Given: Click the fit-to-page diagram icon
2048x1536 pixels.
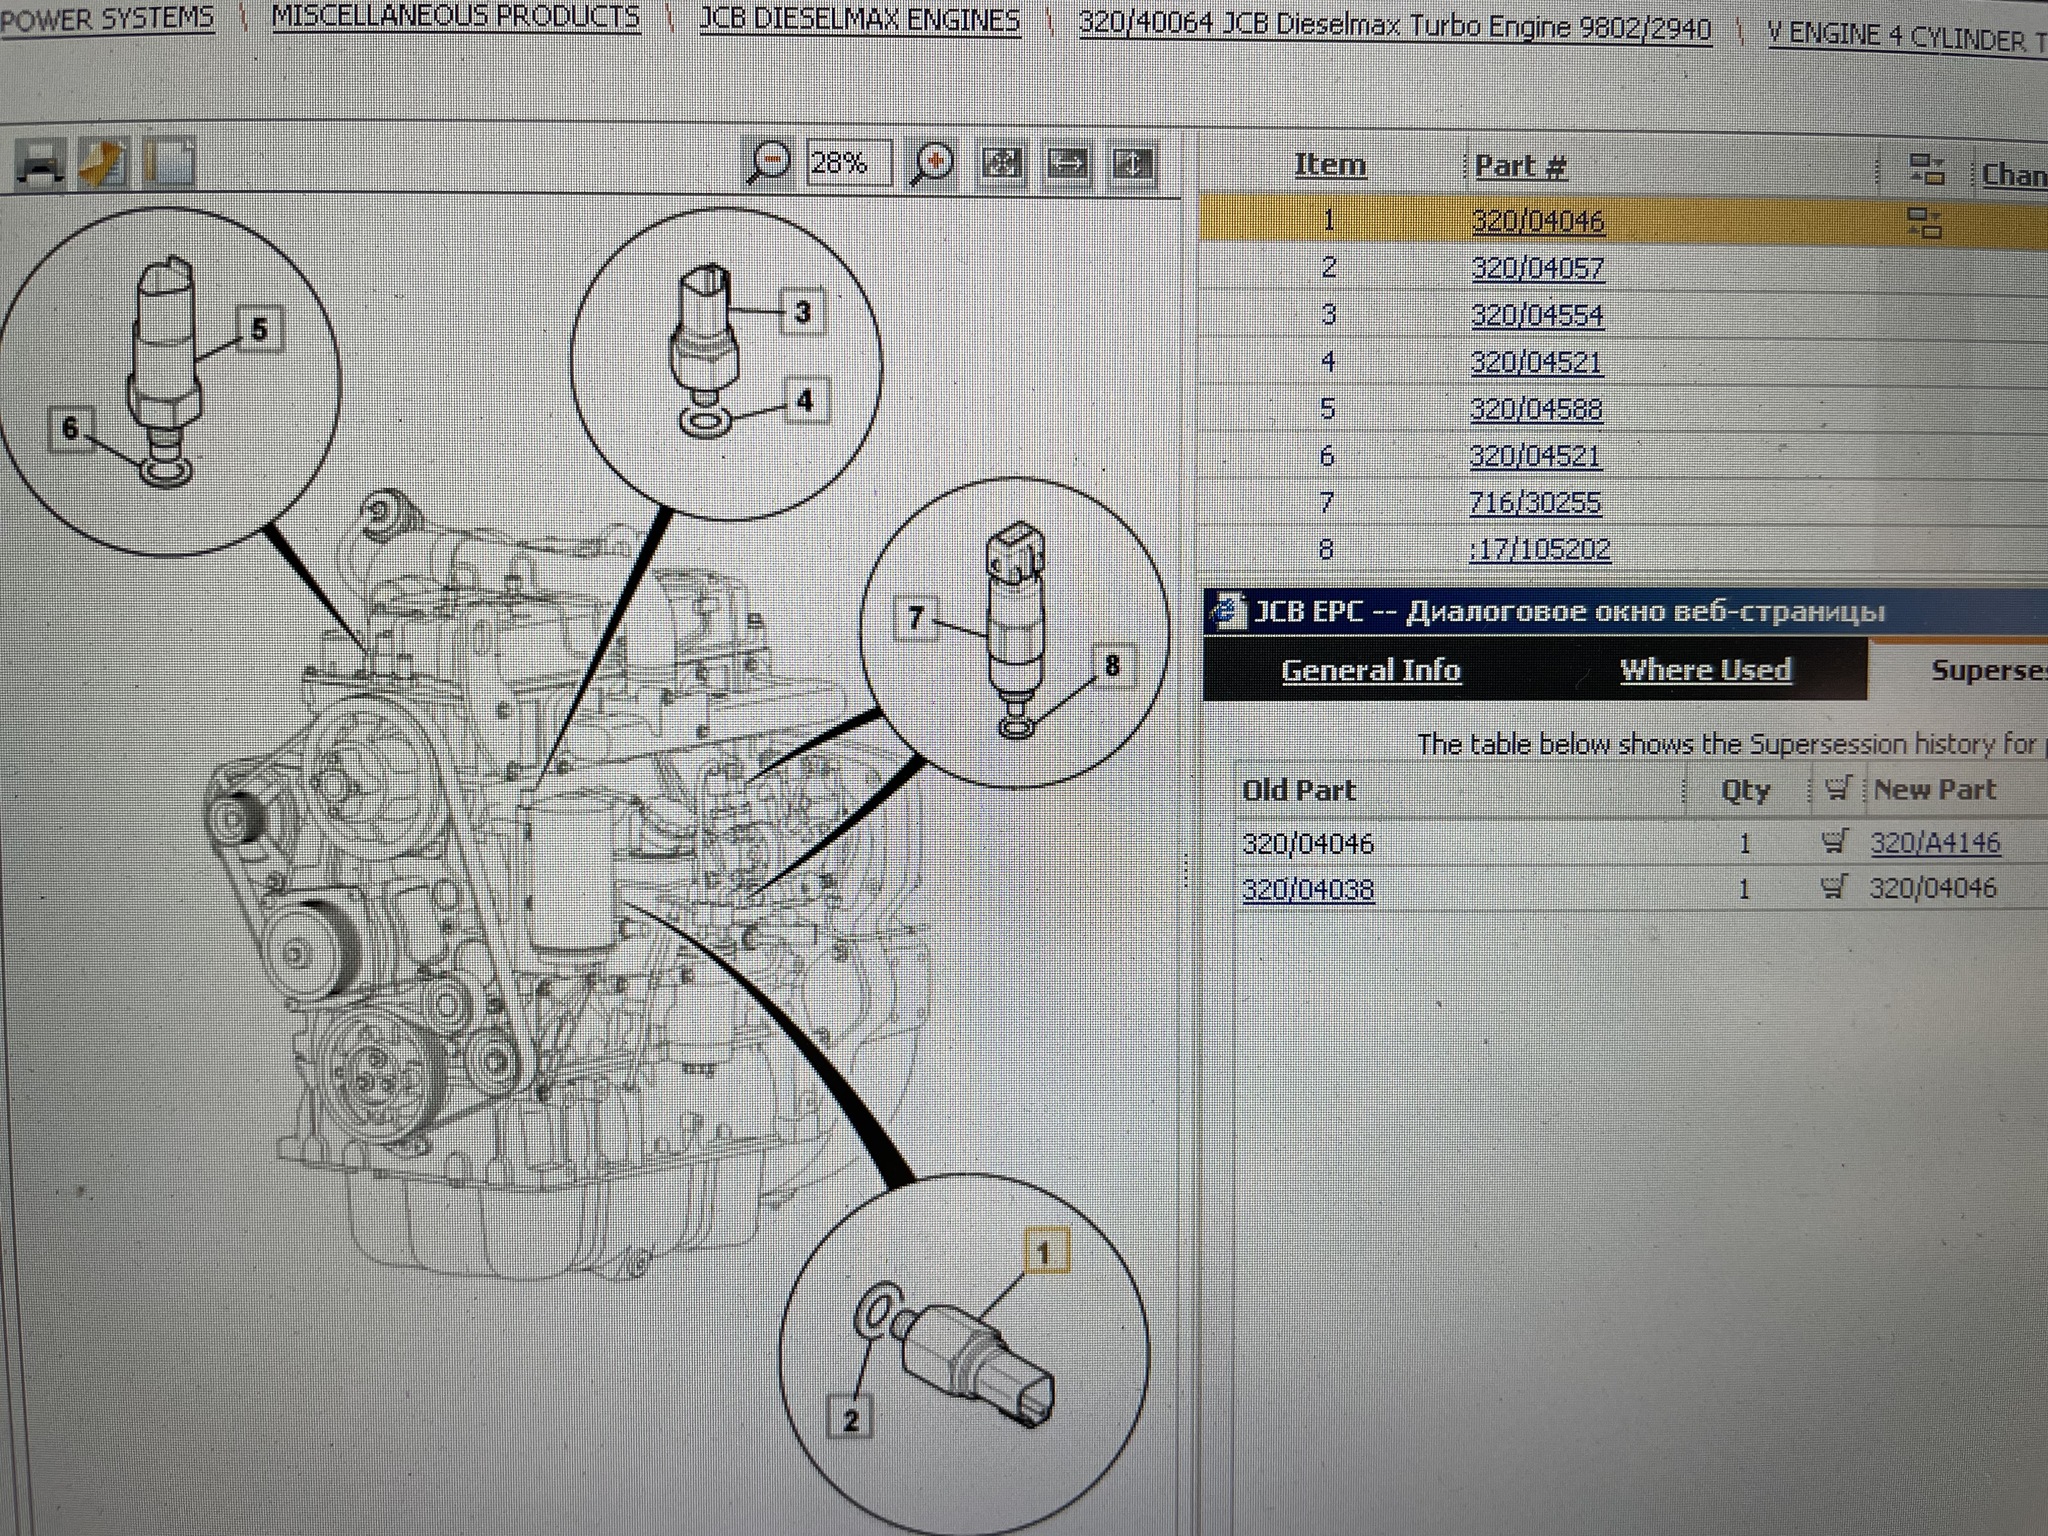Looking at the screenshot, I should tap(1001, 163).
